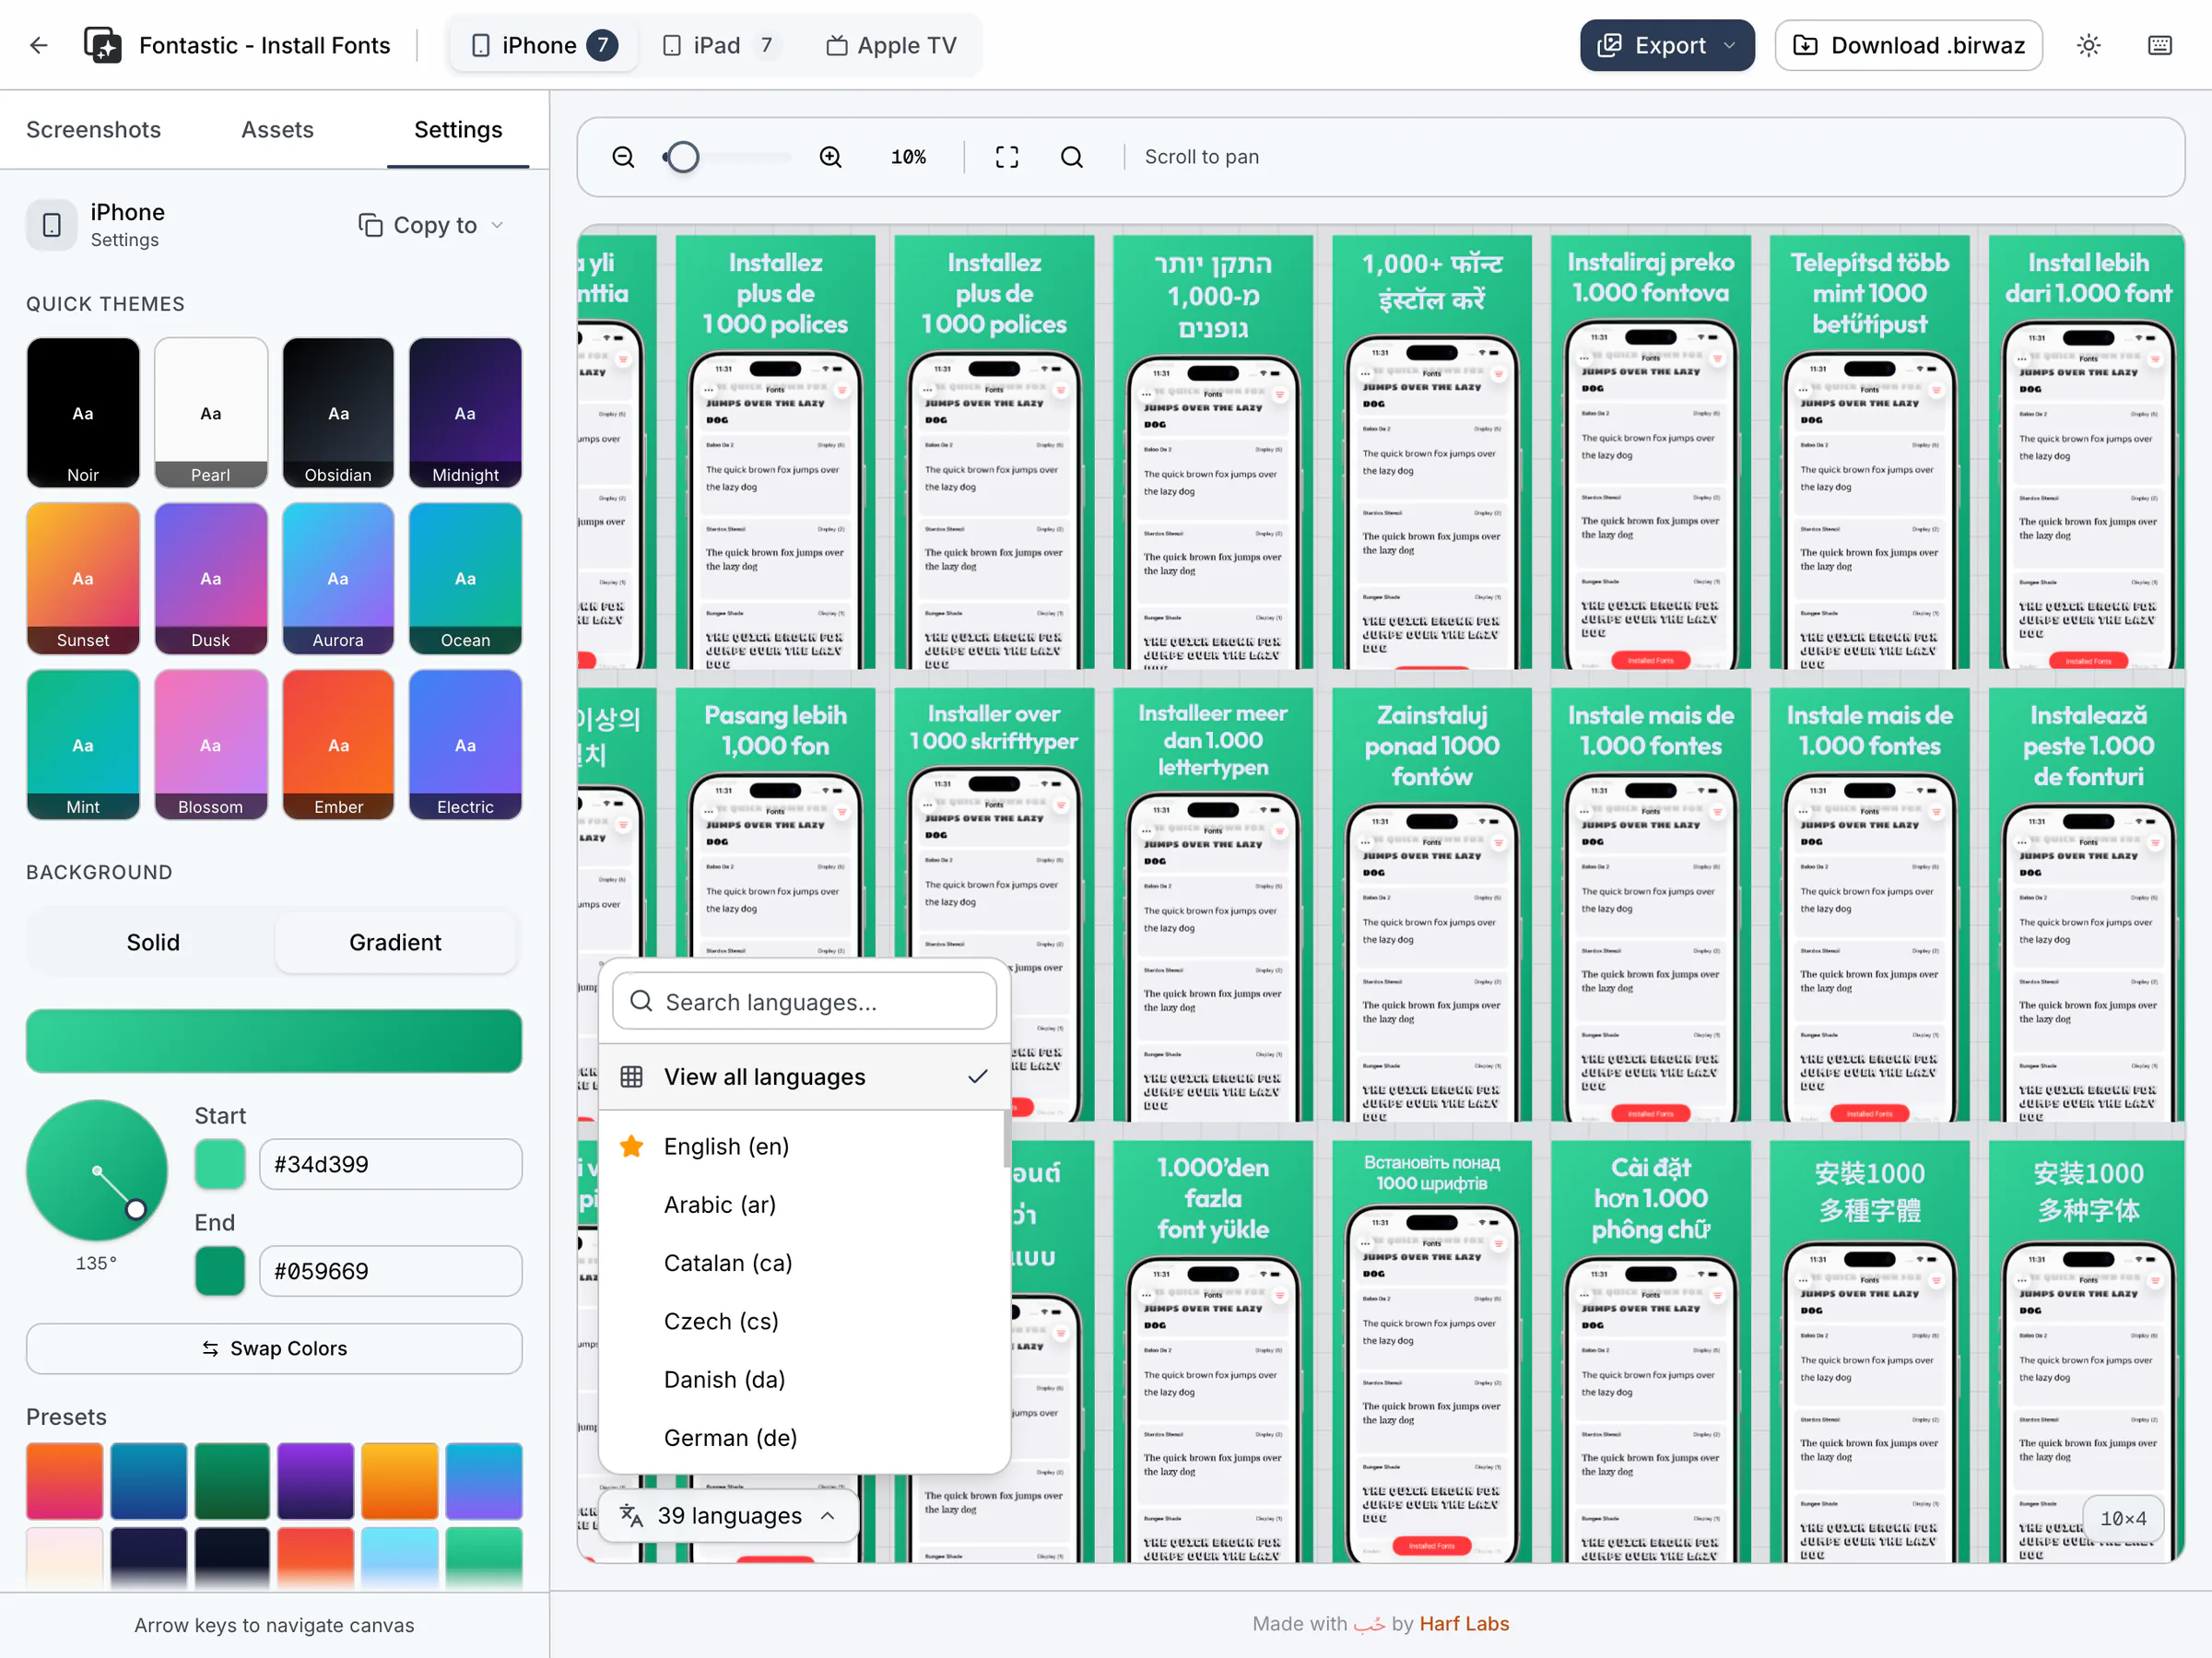Click the back arrow icon
This screenshot has width=2212, height=1658.
coord(38,45)
